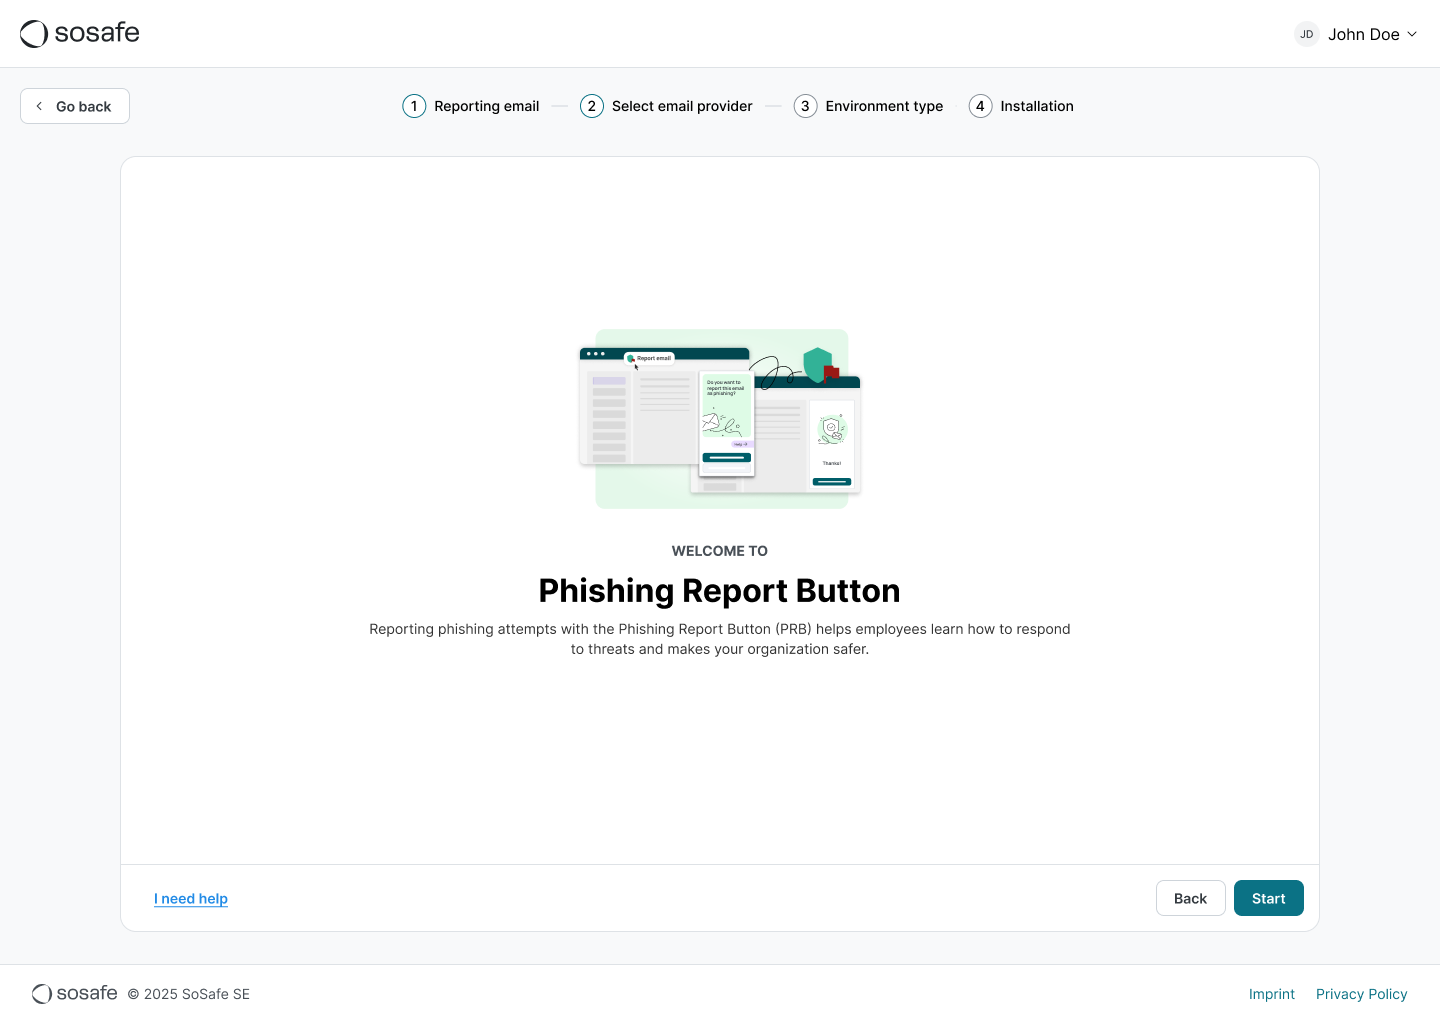Open the Imprint footer link
This screenshot has height=1024, width=1440.
click(1271, 994)
